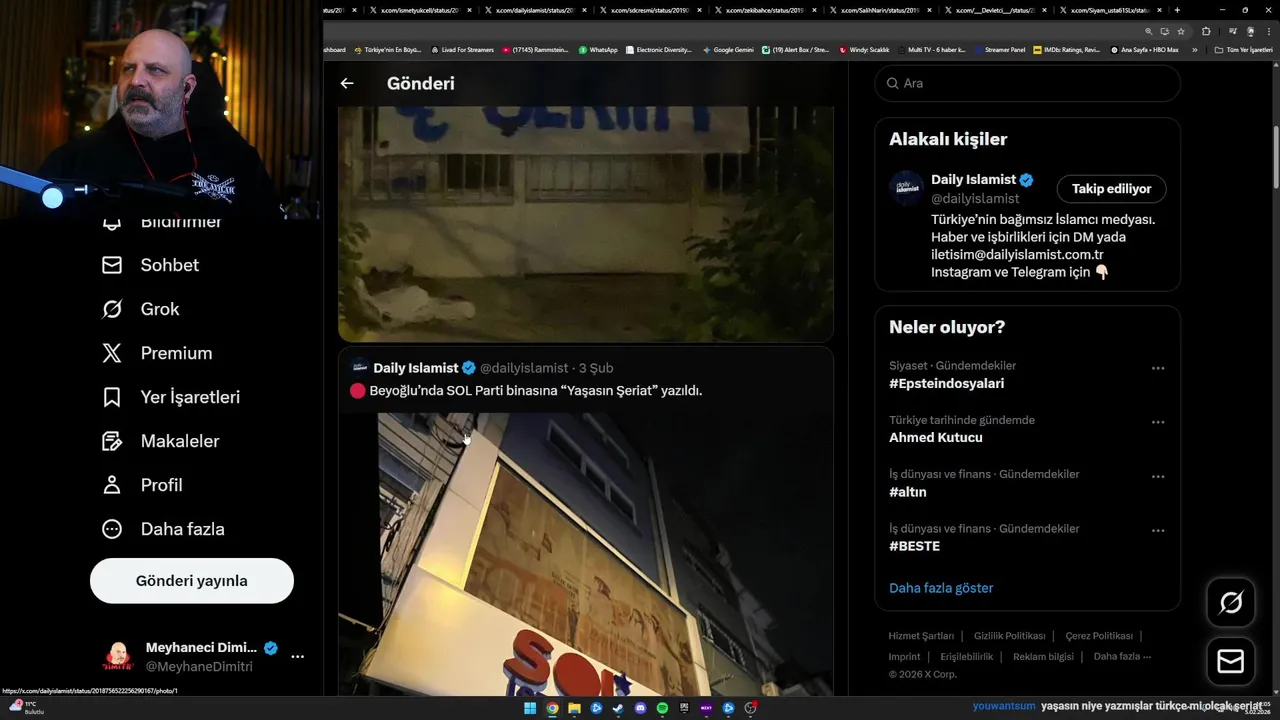Click the person icon beside Profil
Viewport: 1280px width, 720px height.
(112, 485)
